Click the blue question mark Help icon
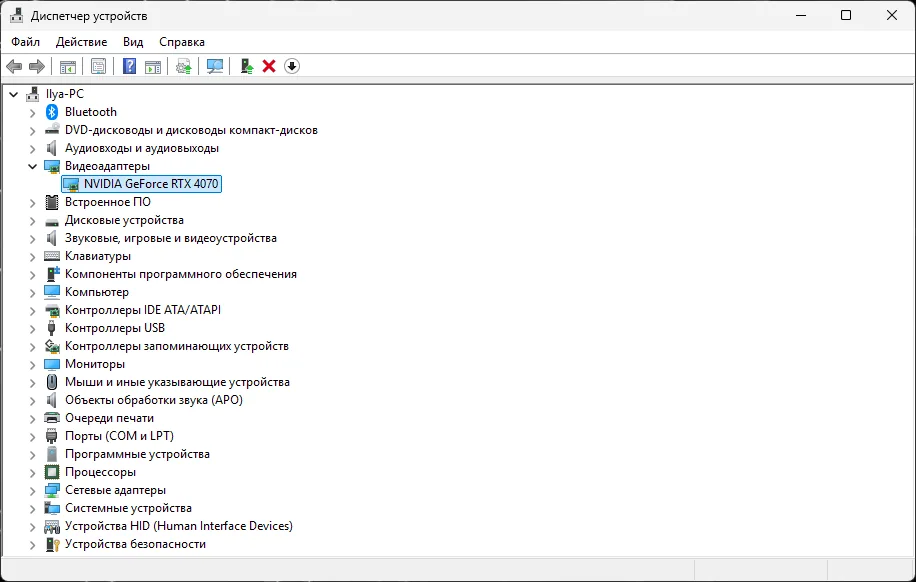916x582 pixels. [x=129, y=66]
